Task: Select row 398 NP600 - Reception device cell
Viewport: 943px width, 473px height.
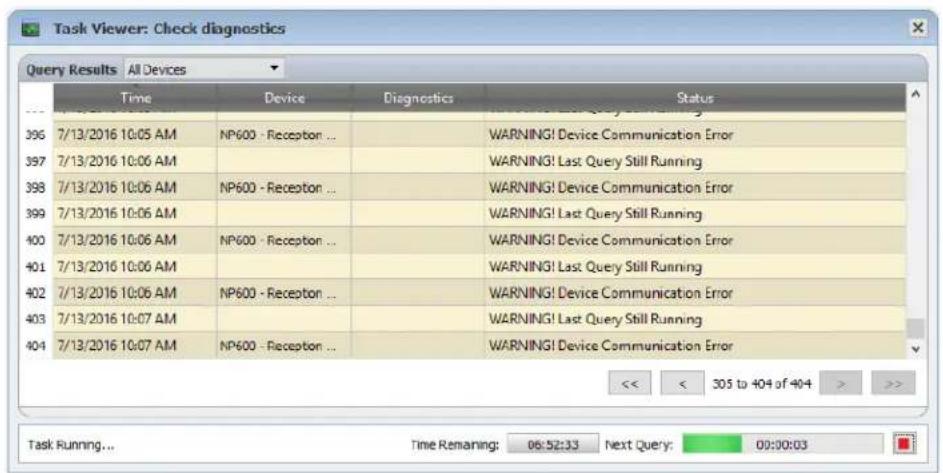Action: pos(284,188)
